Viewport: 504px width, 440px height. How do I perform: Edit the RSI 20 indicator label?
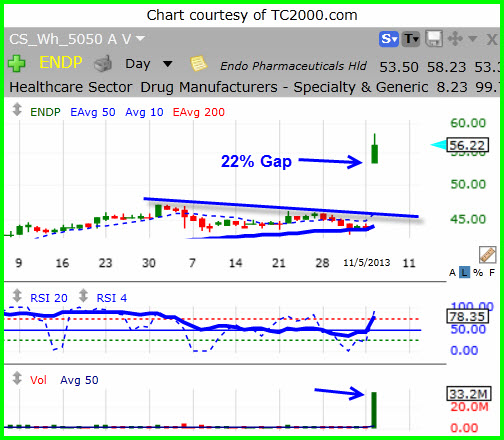pos(49,298)
